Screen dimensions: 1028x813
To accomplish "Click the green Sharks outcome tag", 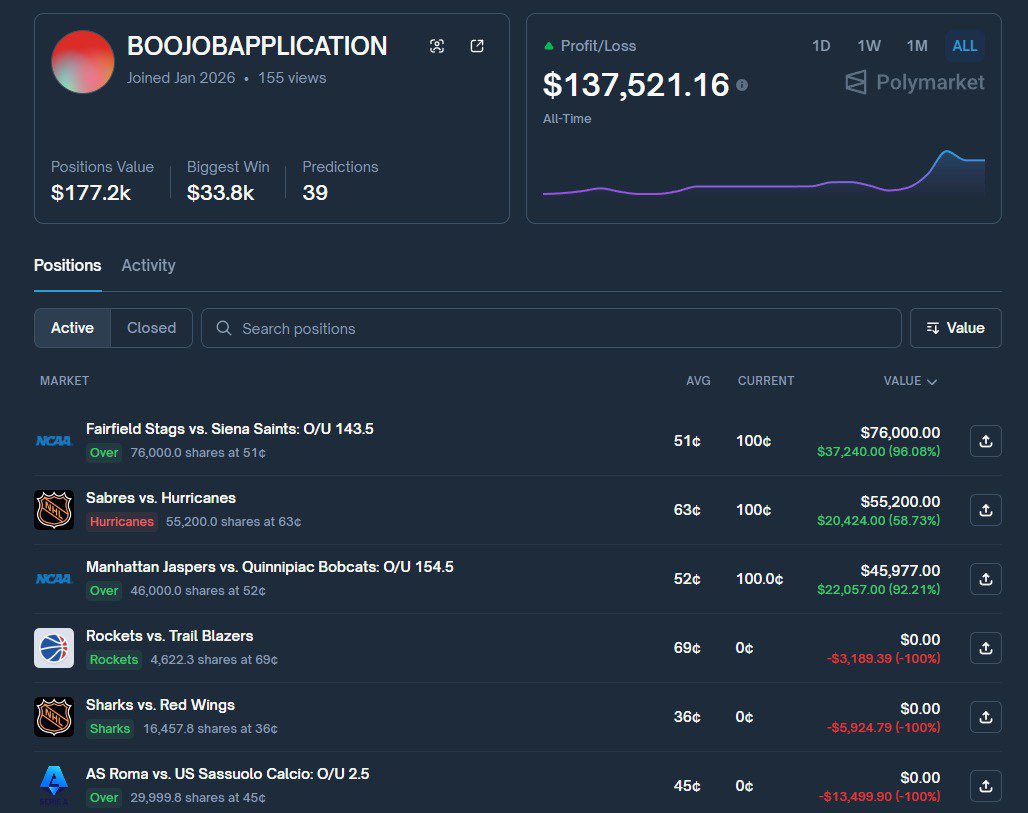I will click(x=110, y=728).
